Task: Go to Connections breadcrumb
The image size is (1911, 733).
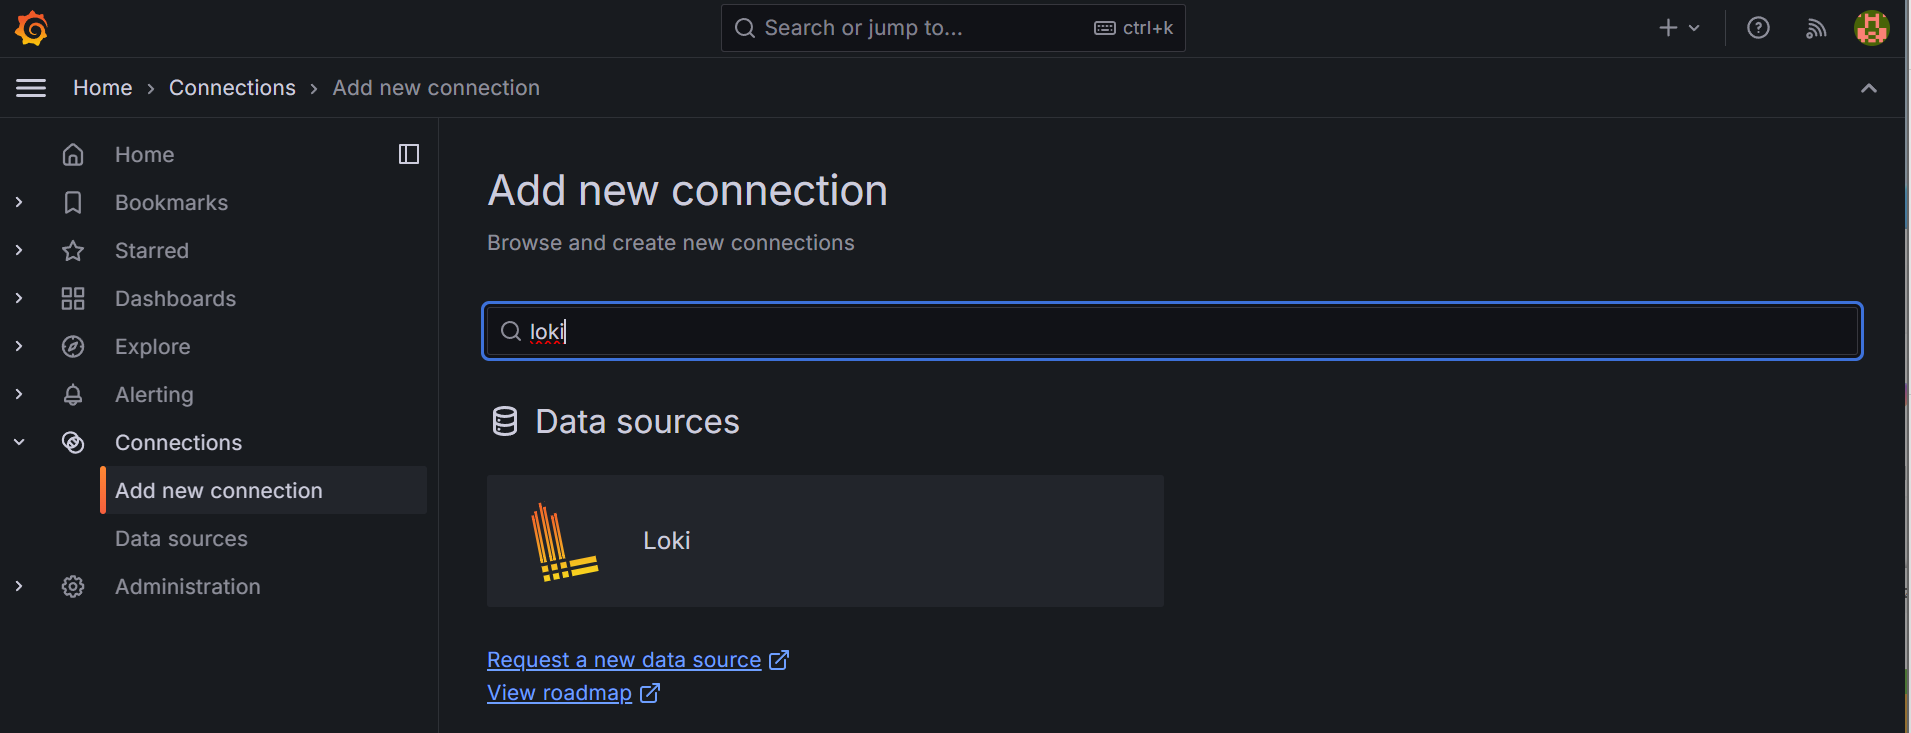Action: point(232,88)
